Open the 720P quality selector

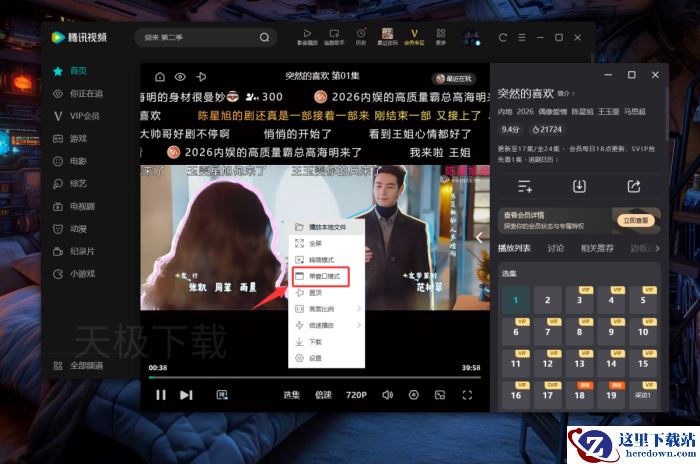click(356, 395)
